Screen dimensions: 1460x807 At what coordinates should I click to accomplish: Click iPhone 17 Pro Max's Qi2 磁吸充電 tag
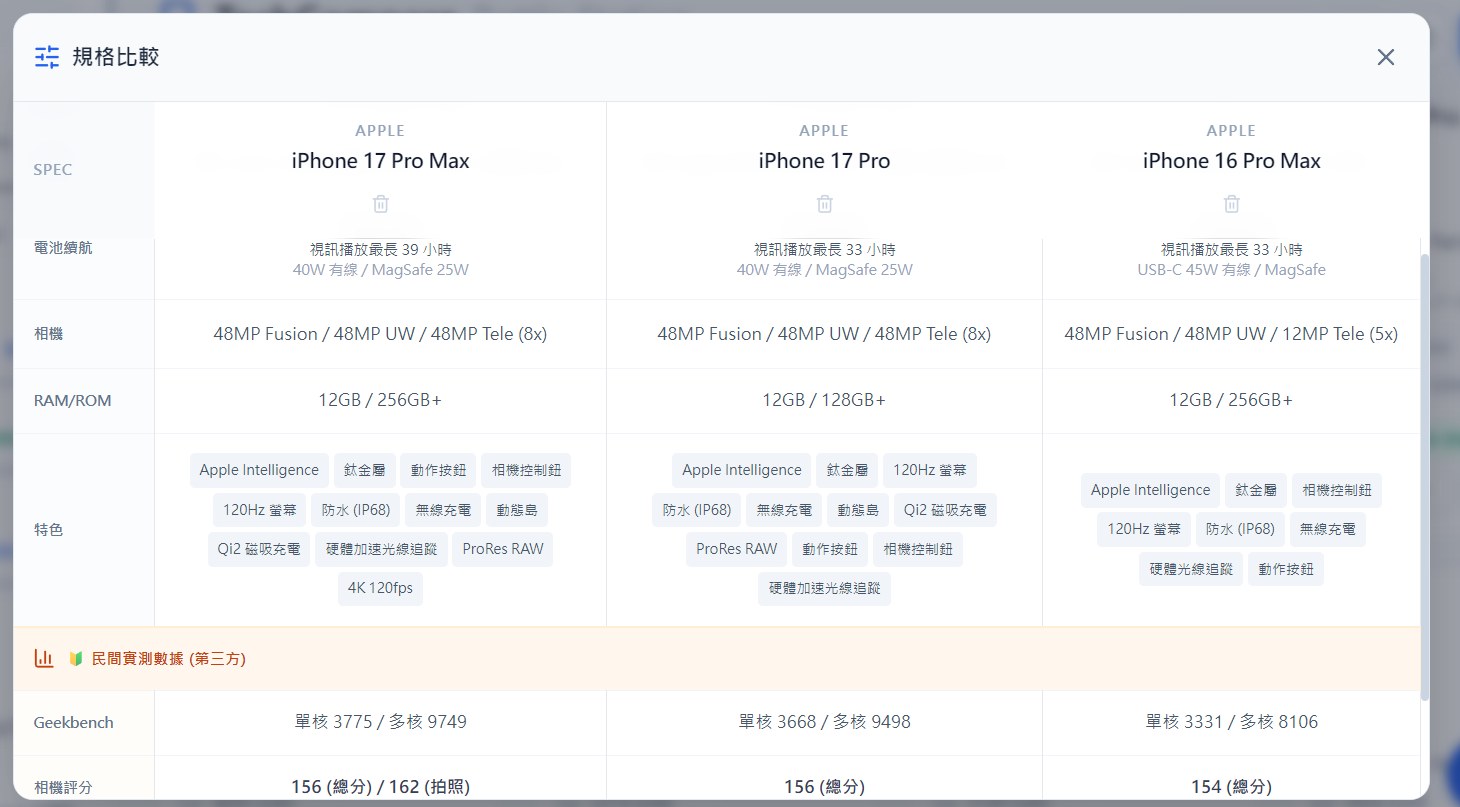[259, 549]
